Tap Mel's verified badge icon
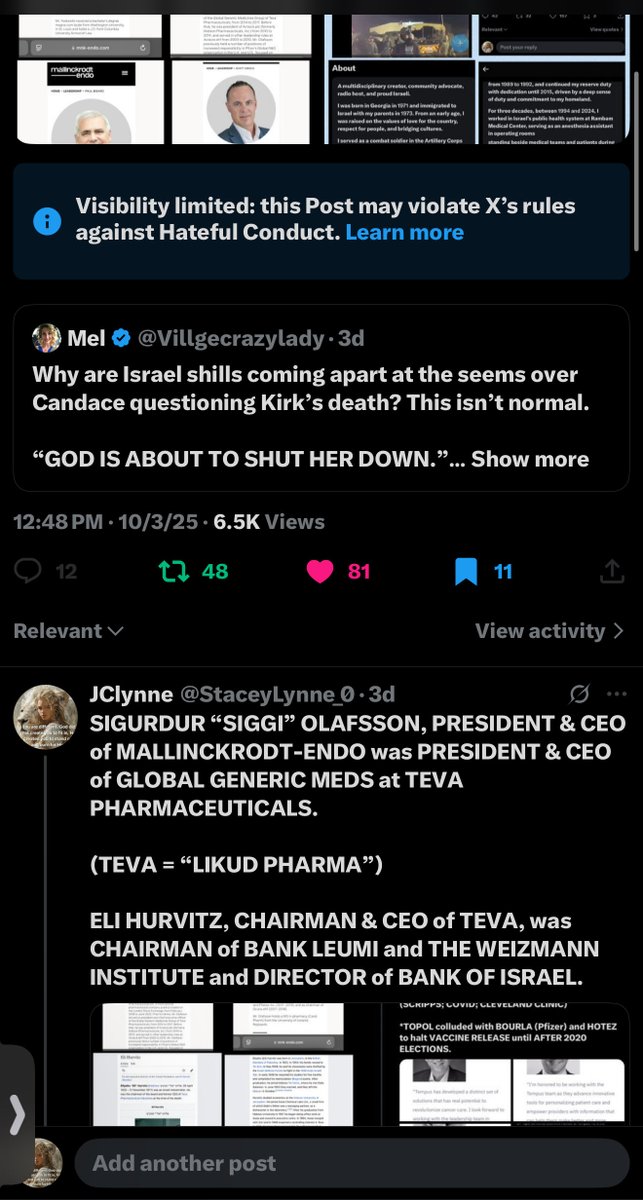 [x=121, y=339]
